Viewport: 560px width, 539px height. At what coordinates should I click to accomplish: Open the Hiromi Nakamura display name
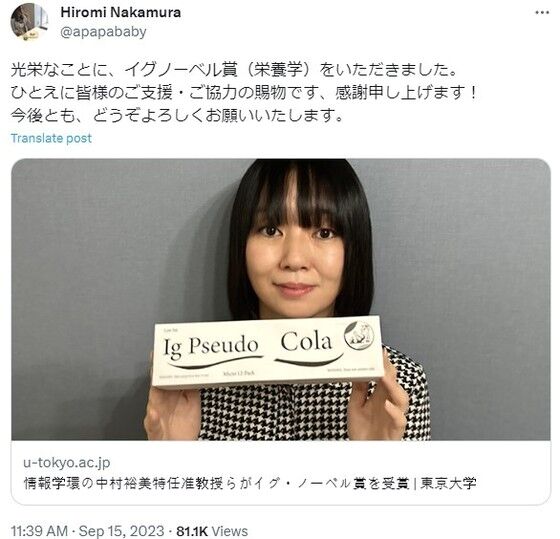(x=121, y=12)
